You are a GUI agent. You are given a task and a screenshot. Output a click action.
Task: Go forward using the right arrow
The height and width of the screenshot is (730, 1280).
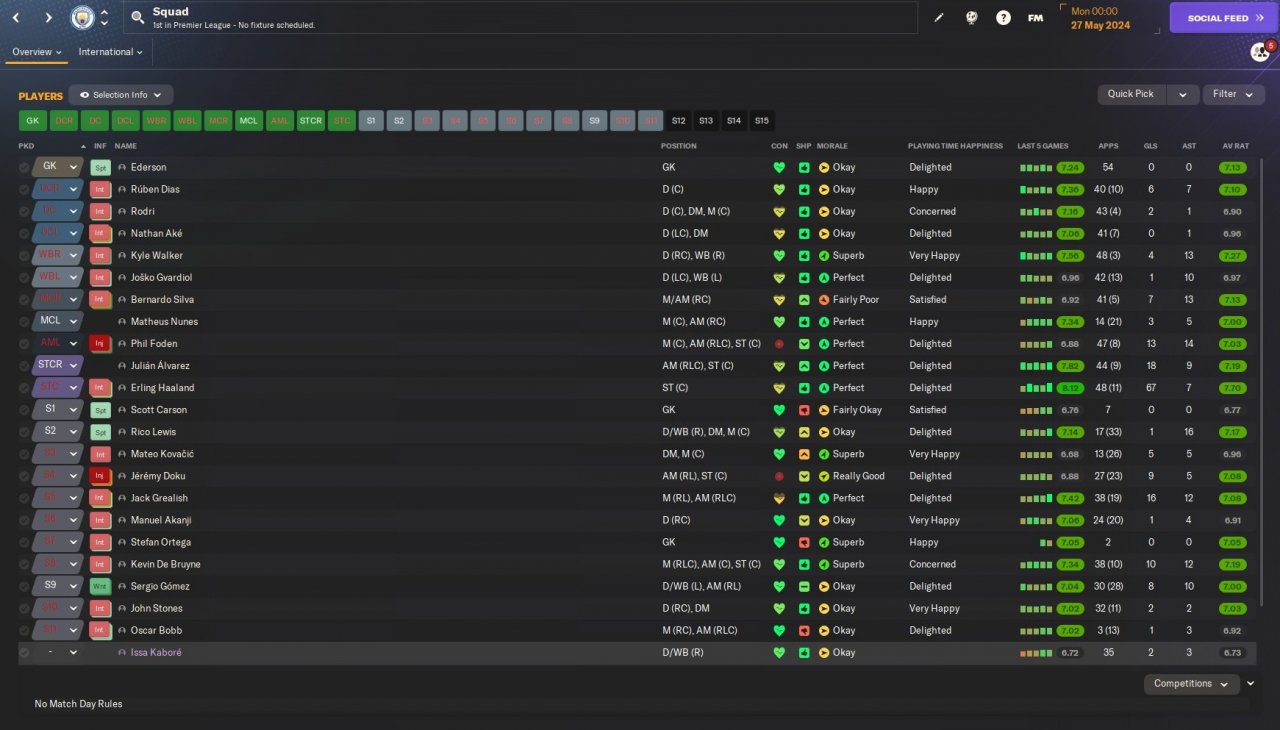tap(48, 18)
